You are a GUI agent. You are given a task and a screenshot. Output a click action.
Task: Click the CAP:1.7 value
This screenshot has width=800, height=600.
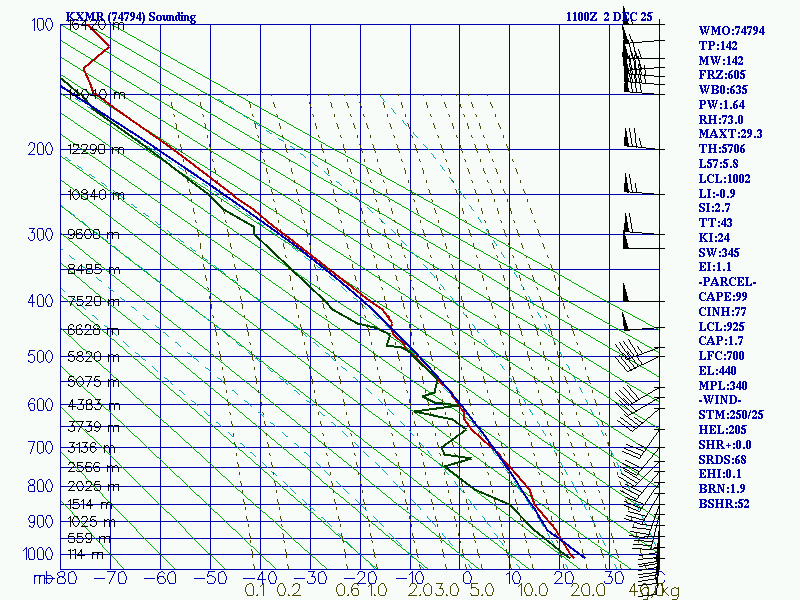click(721, 340)
